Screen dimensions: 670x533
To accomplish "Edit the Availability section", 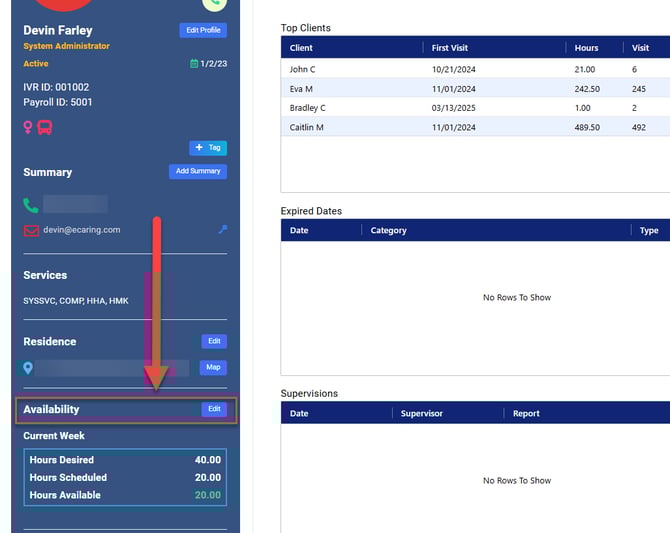I will 213,409.
